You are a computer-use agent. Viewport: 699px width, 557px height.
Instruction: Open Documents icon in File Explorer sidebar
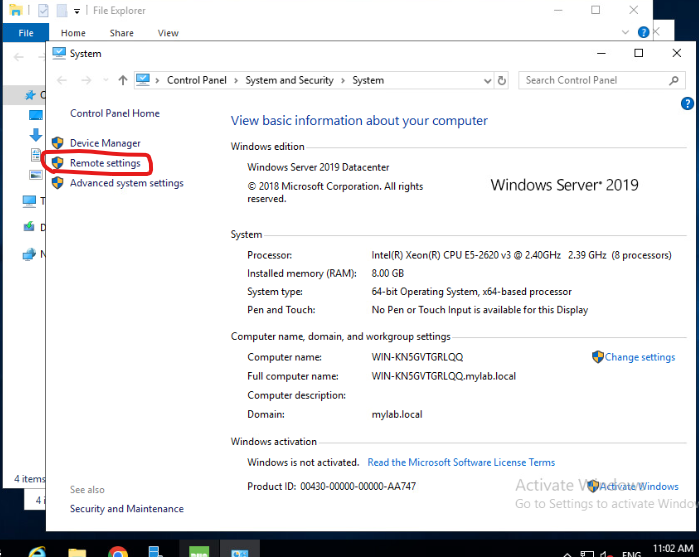point(36,155)
